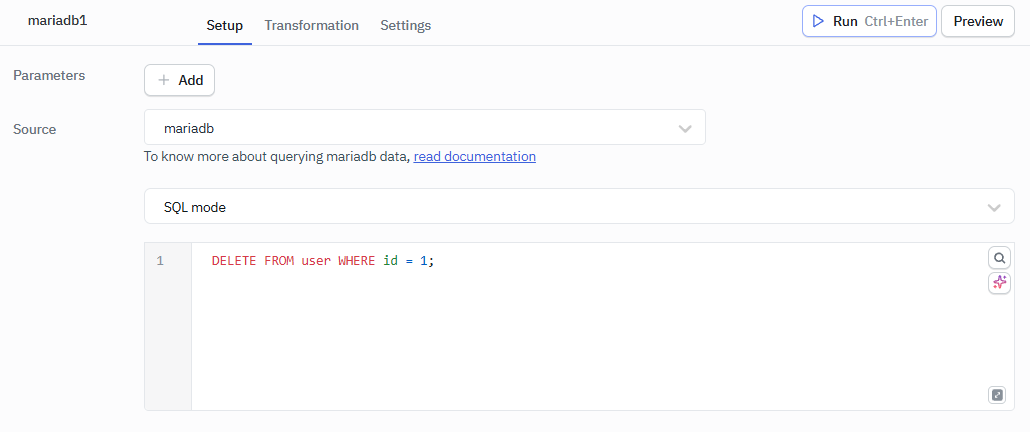Click the play triangle icon in Run
The image size is (1030, 432).
818,21
